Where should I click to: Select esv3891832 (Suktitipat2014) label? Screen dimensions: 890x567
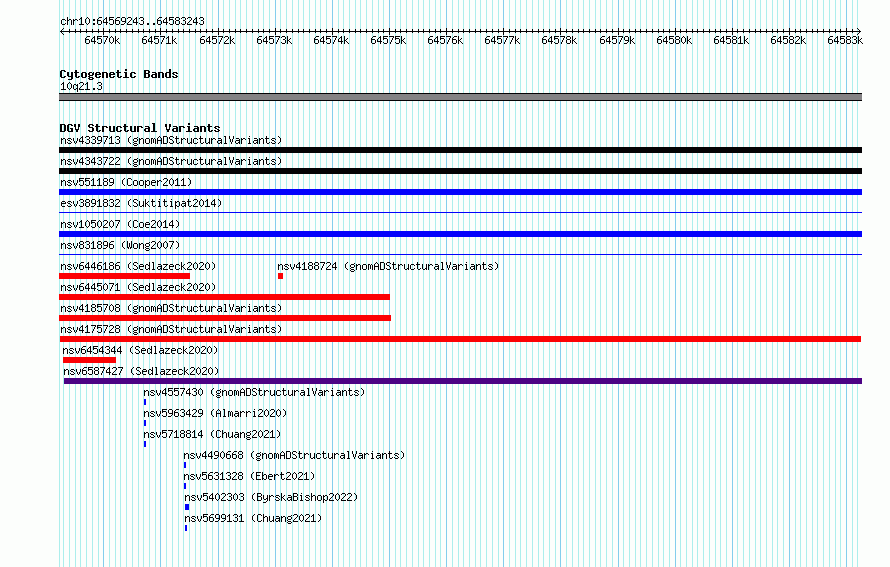click(141, 203)
